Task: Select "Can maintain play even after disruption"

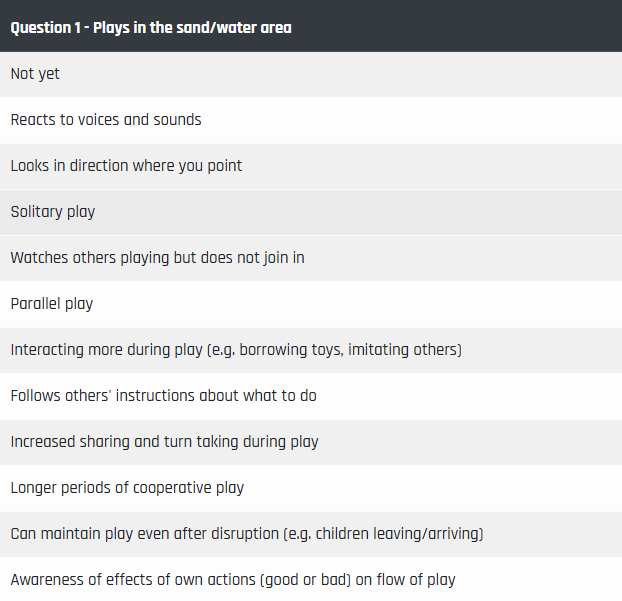Action: tap(311, 534)
